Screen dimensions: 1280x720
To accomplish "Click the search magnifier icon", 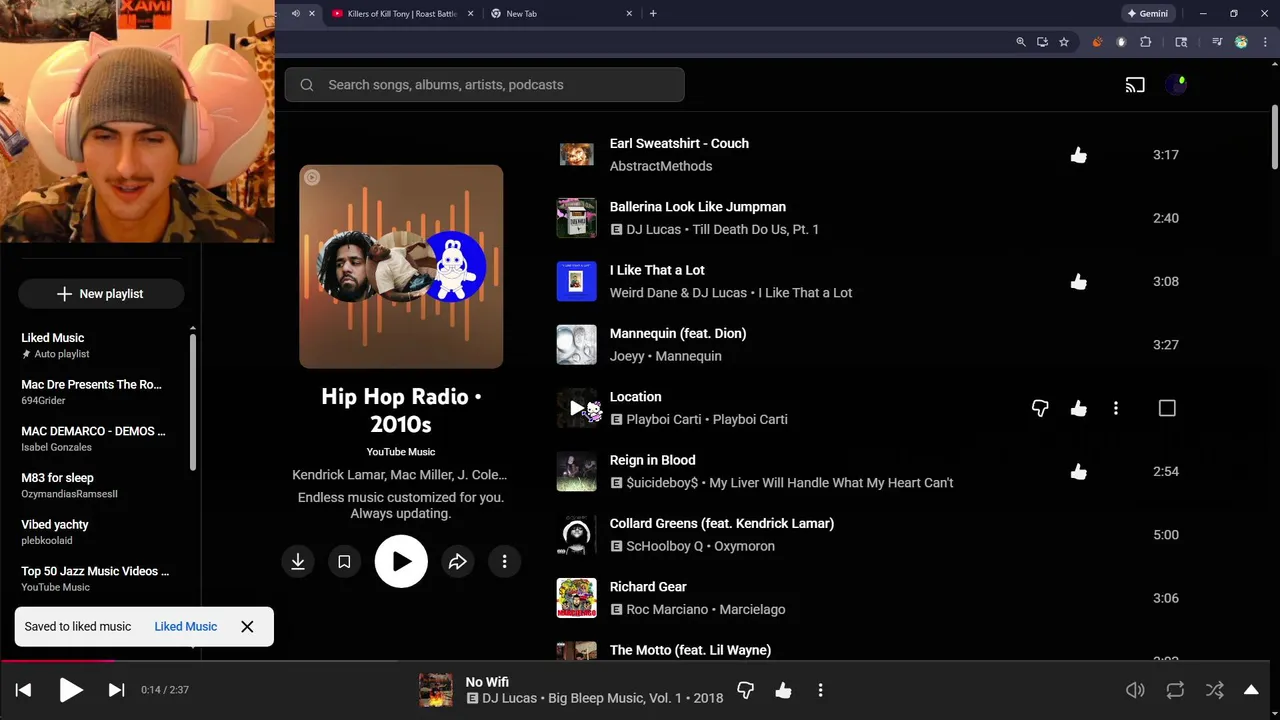I will point(307,85).
